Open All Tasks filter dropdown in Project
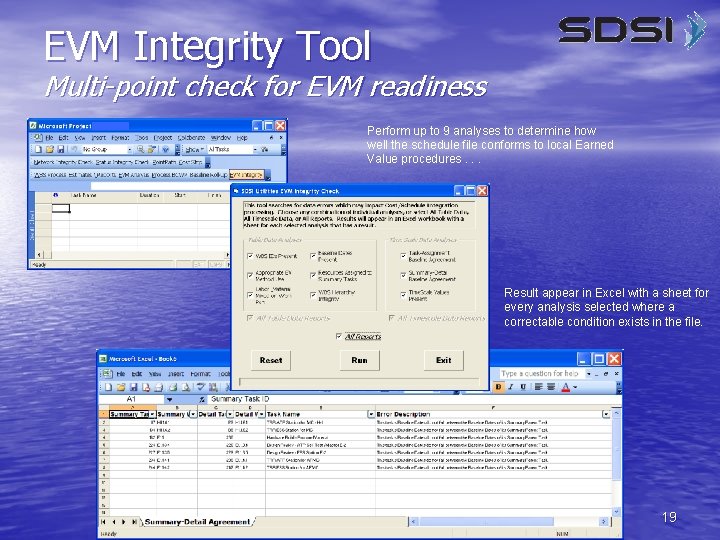720x540 pixels. pos(255,150)
